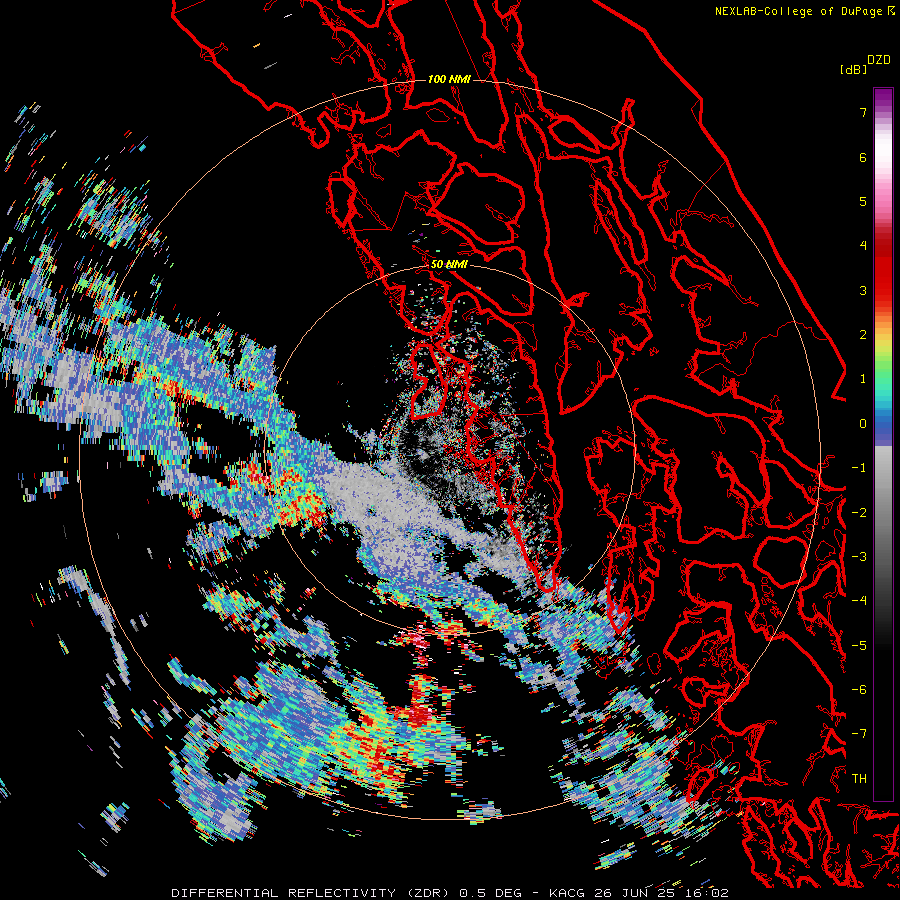Screen dimensions: 900x900
Task: Click the -6 value on color scale
Action: click(x=859, y=689)
